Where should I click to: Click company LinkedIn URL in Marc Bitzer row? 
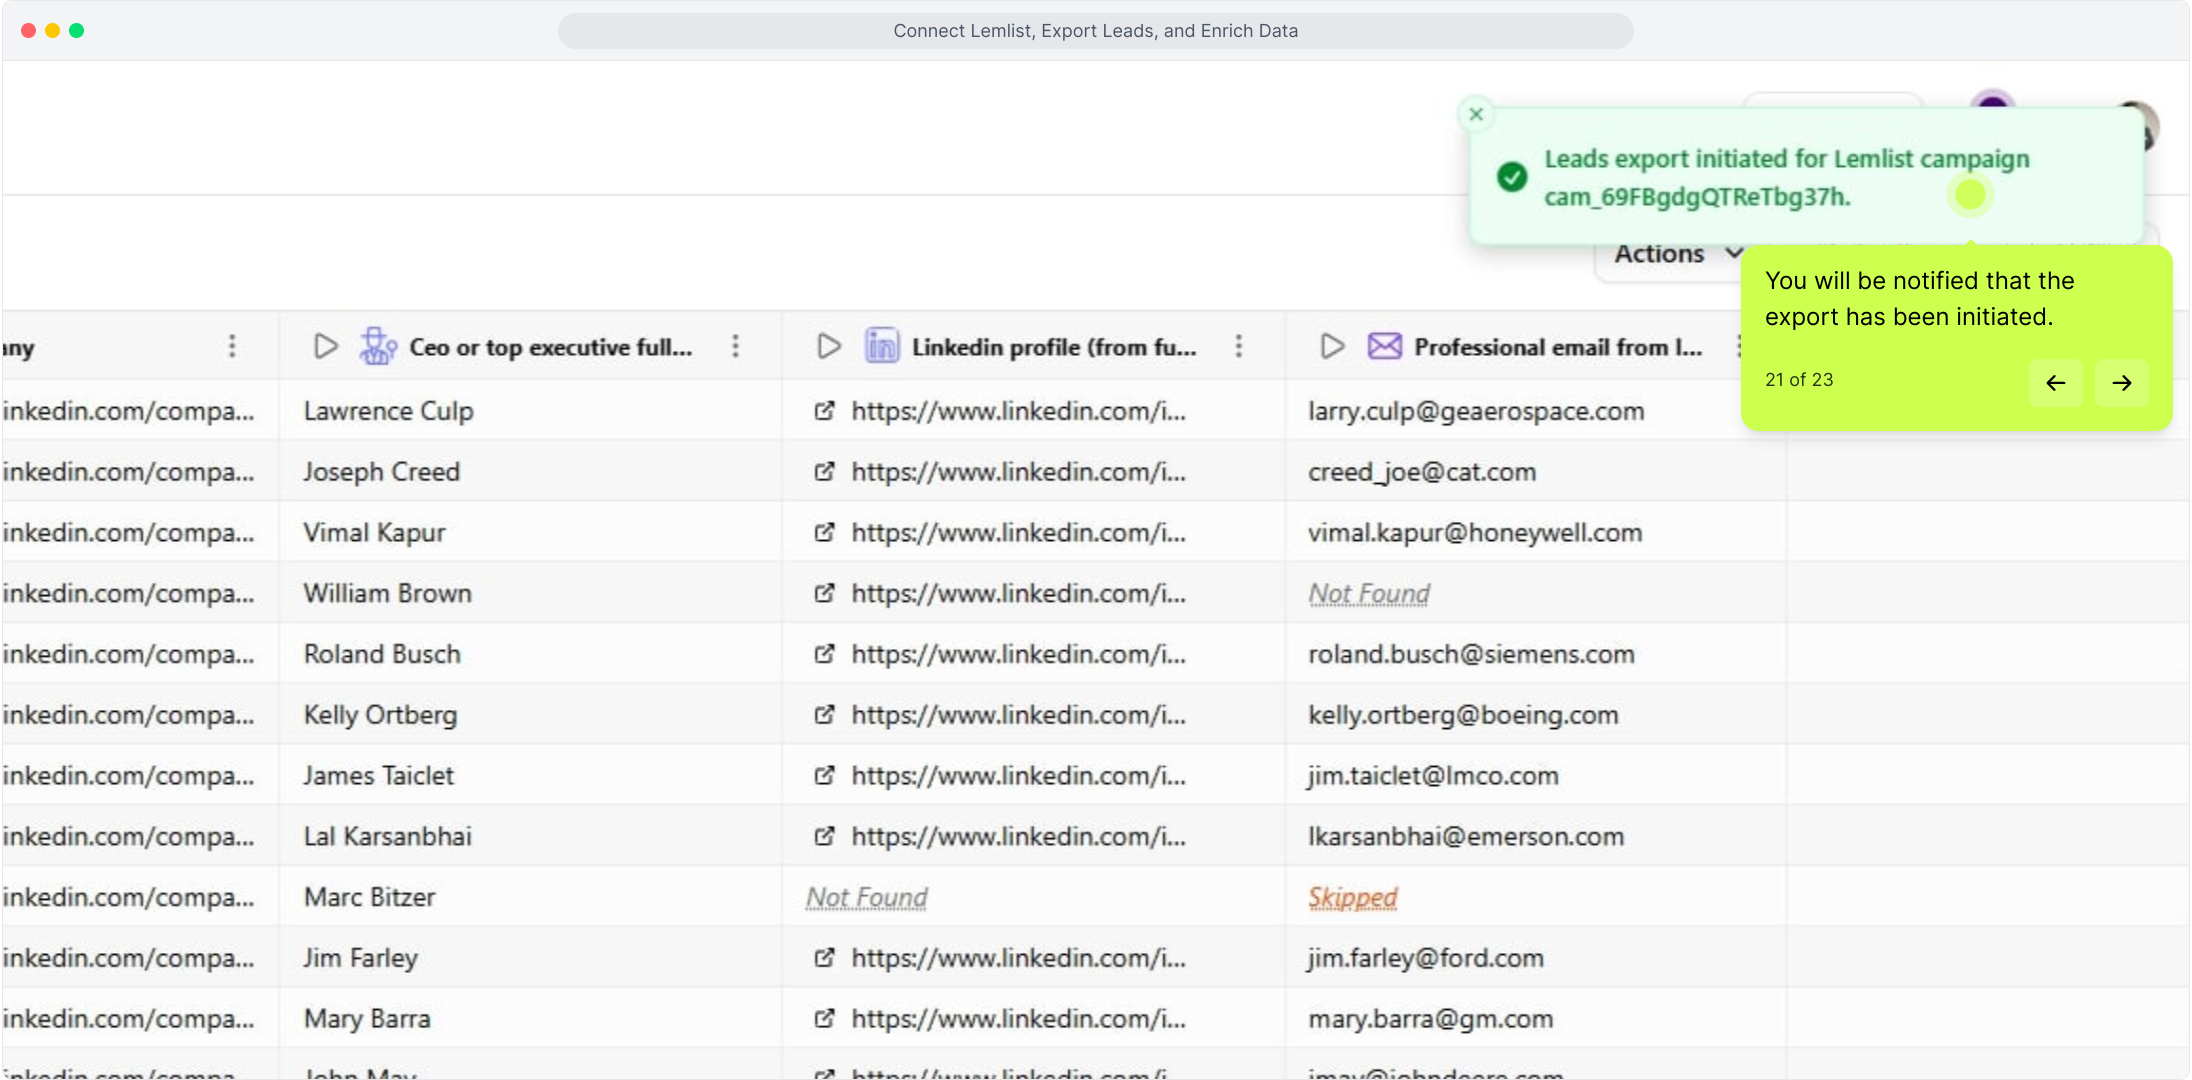click(x=128, y=897)
